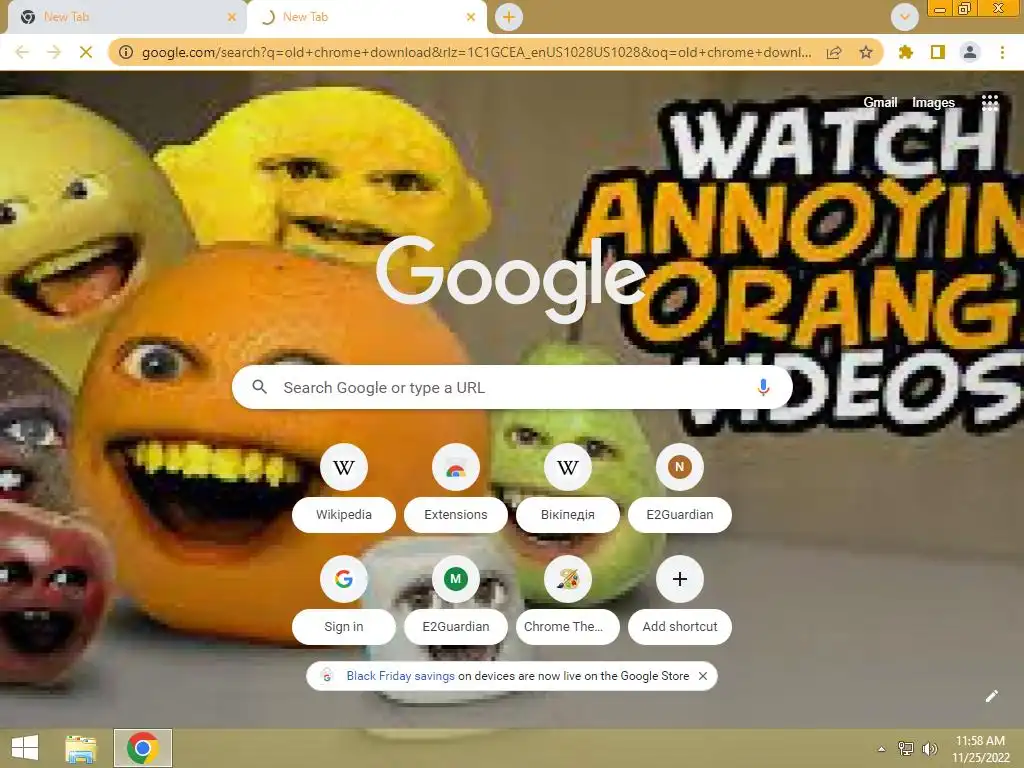Start voice search with microphone icon
1024x768 pixels.
tap(763, 387)
